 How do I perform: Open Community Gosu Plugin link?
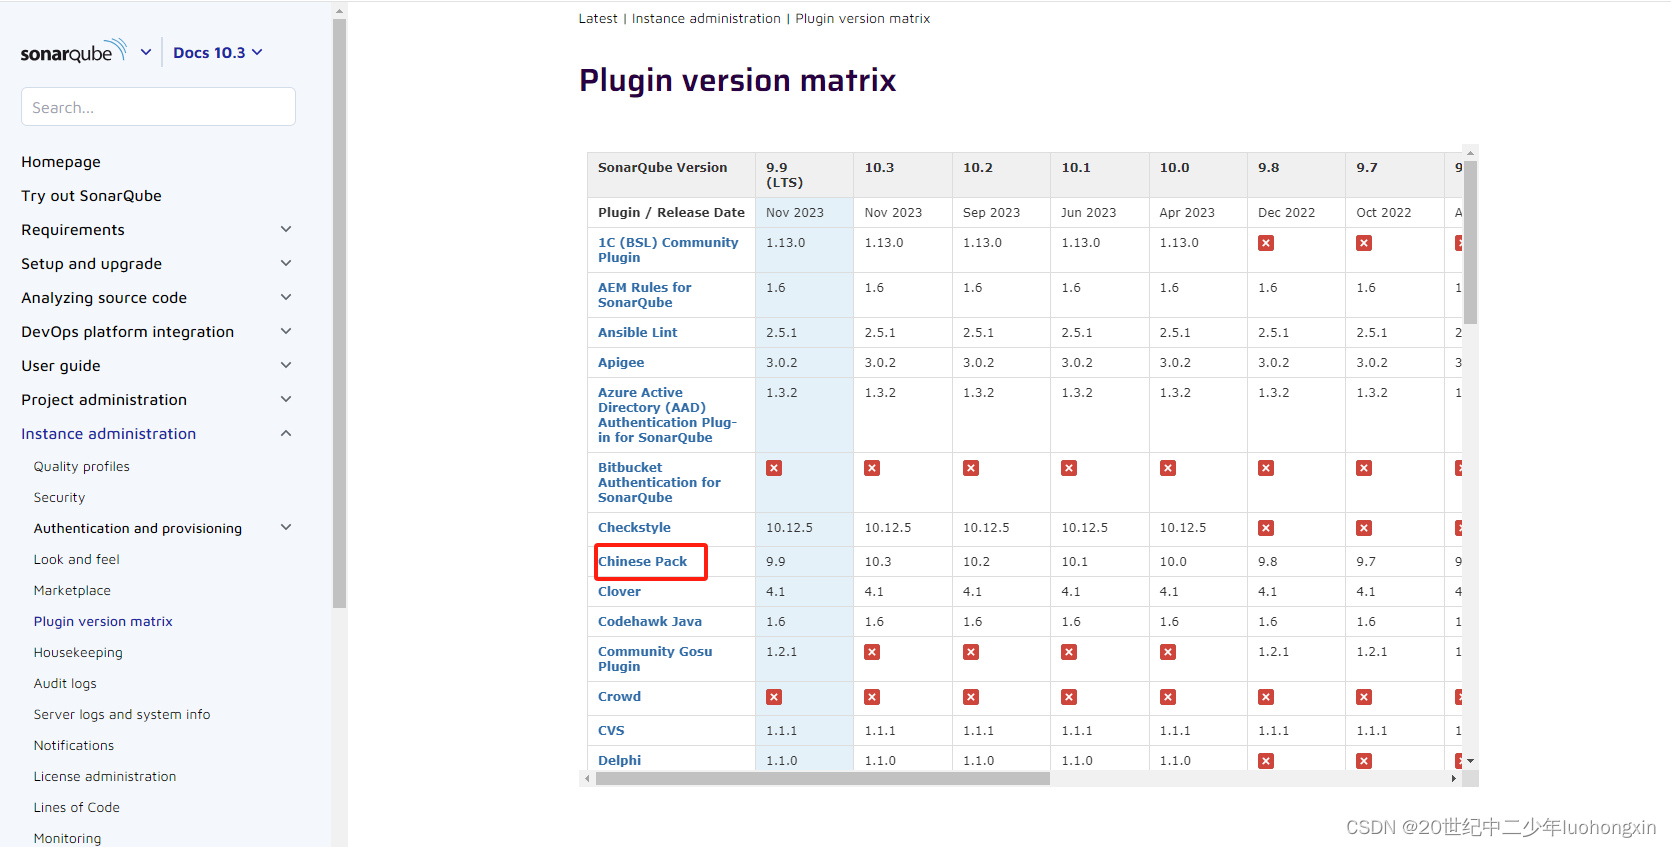[x=655, y=659]
